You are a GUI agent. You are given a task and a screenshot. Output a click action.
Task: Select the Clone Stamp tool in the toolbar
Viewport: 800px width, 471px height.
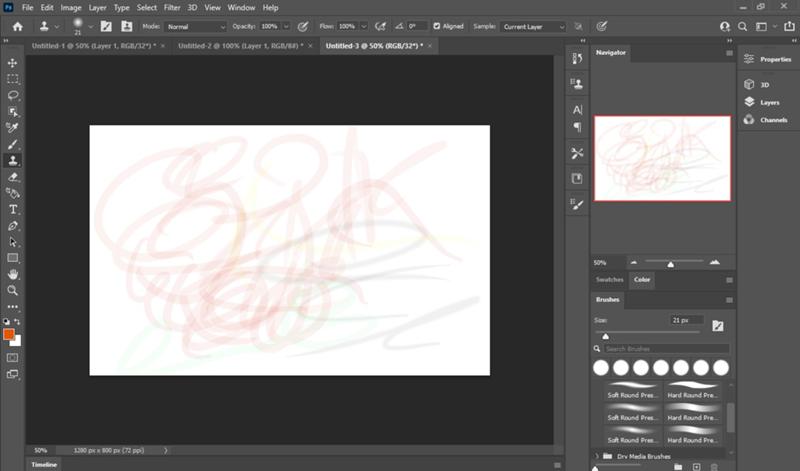pyautogui.click(x=13, y=161)
